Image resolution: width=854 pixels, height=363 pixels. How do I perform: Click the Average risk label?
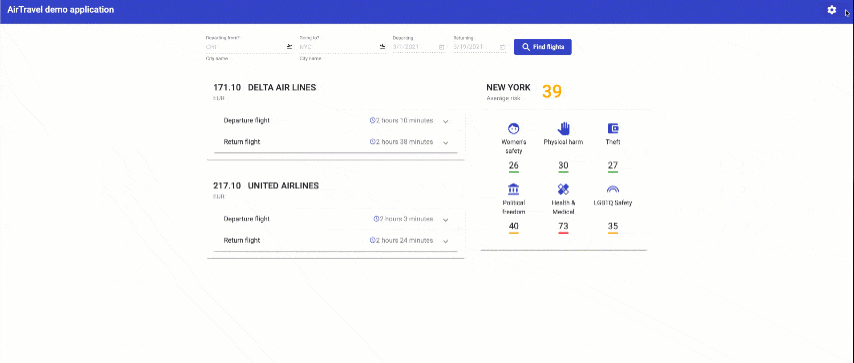503,99
